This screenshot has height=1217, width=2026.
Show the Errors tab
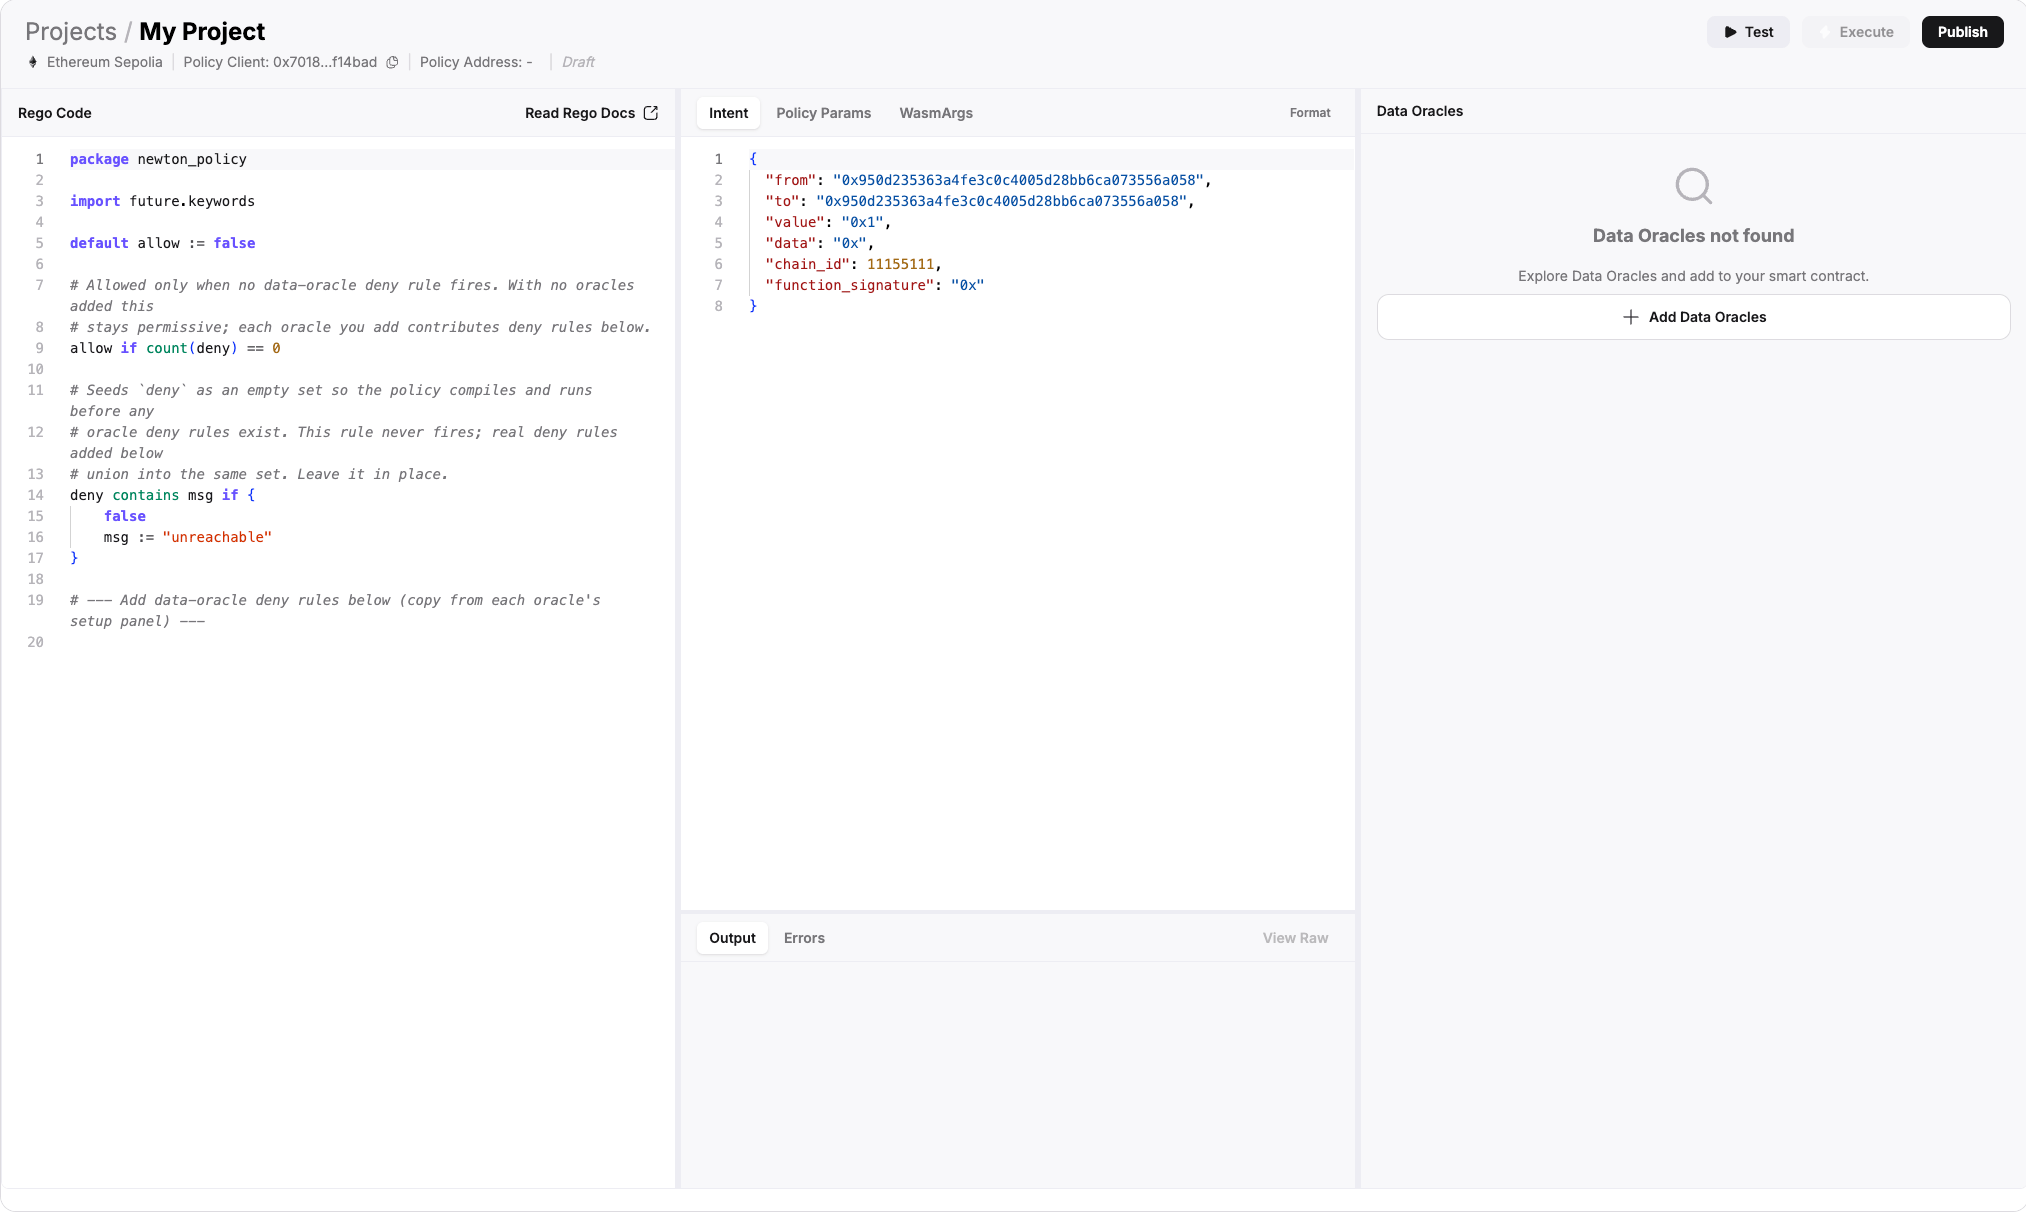tap(804, 938)
